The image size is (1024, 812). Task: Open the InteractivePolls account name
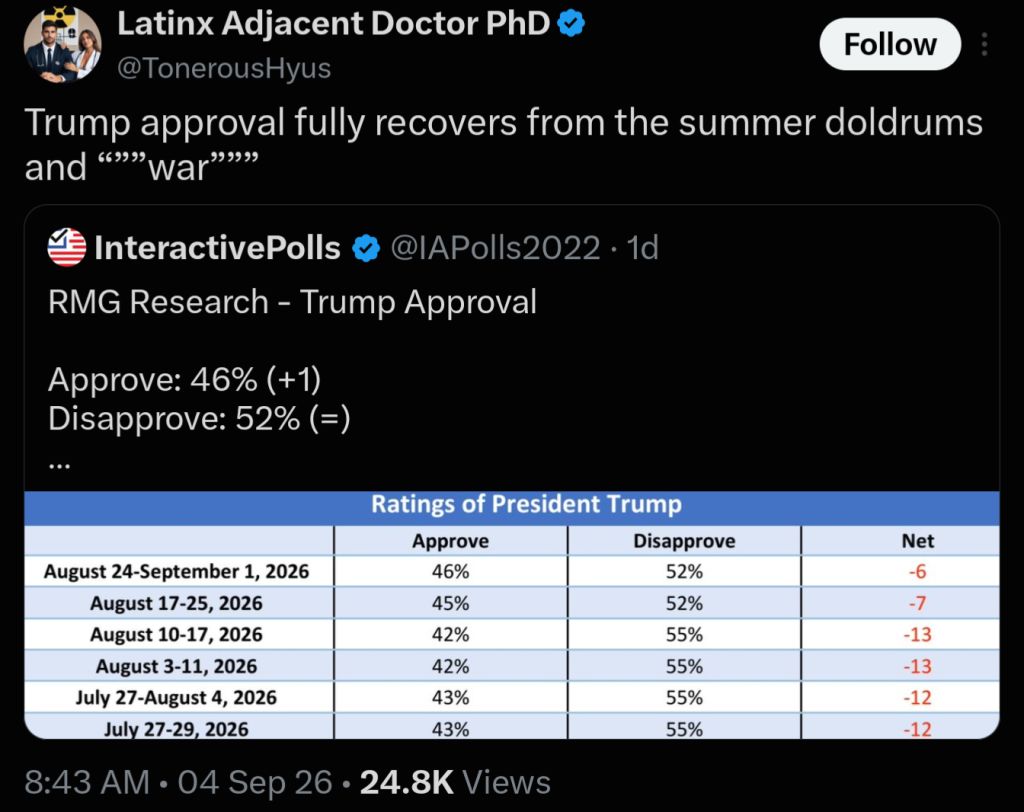coord(217,248)
